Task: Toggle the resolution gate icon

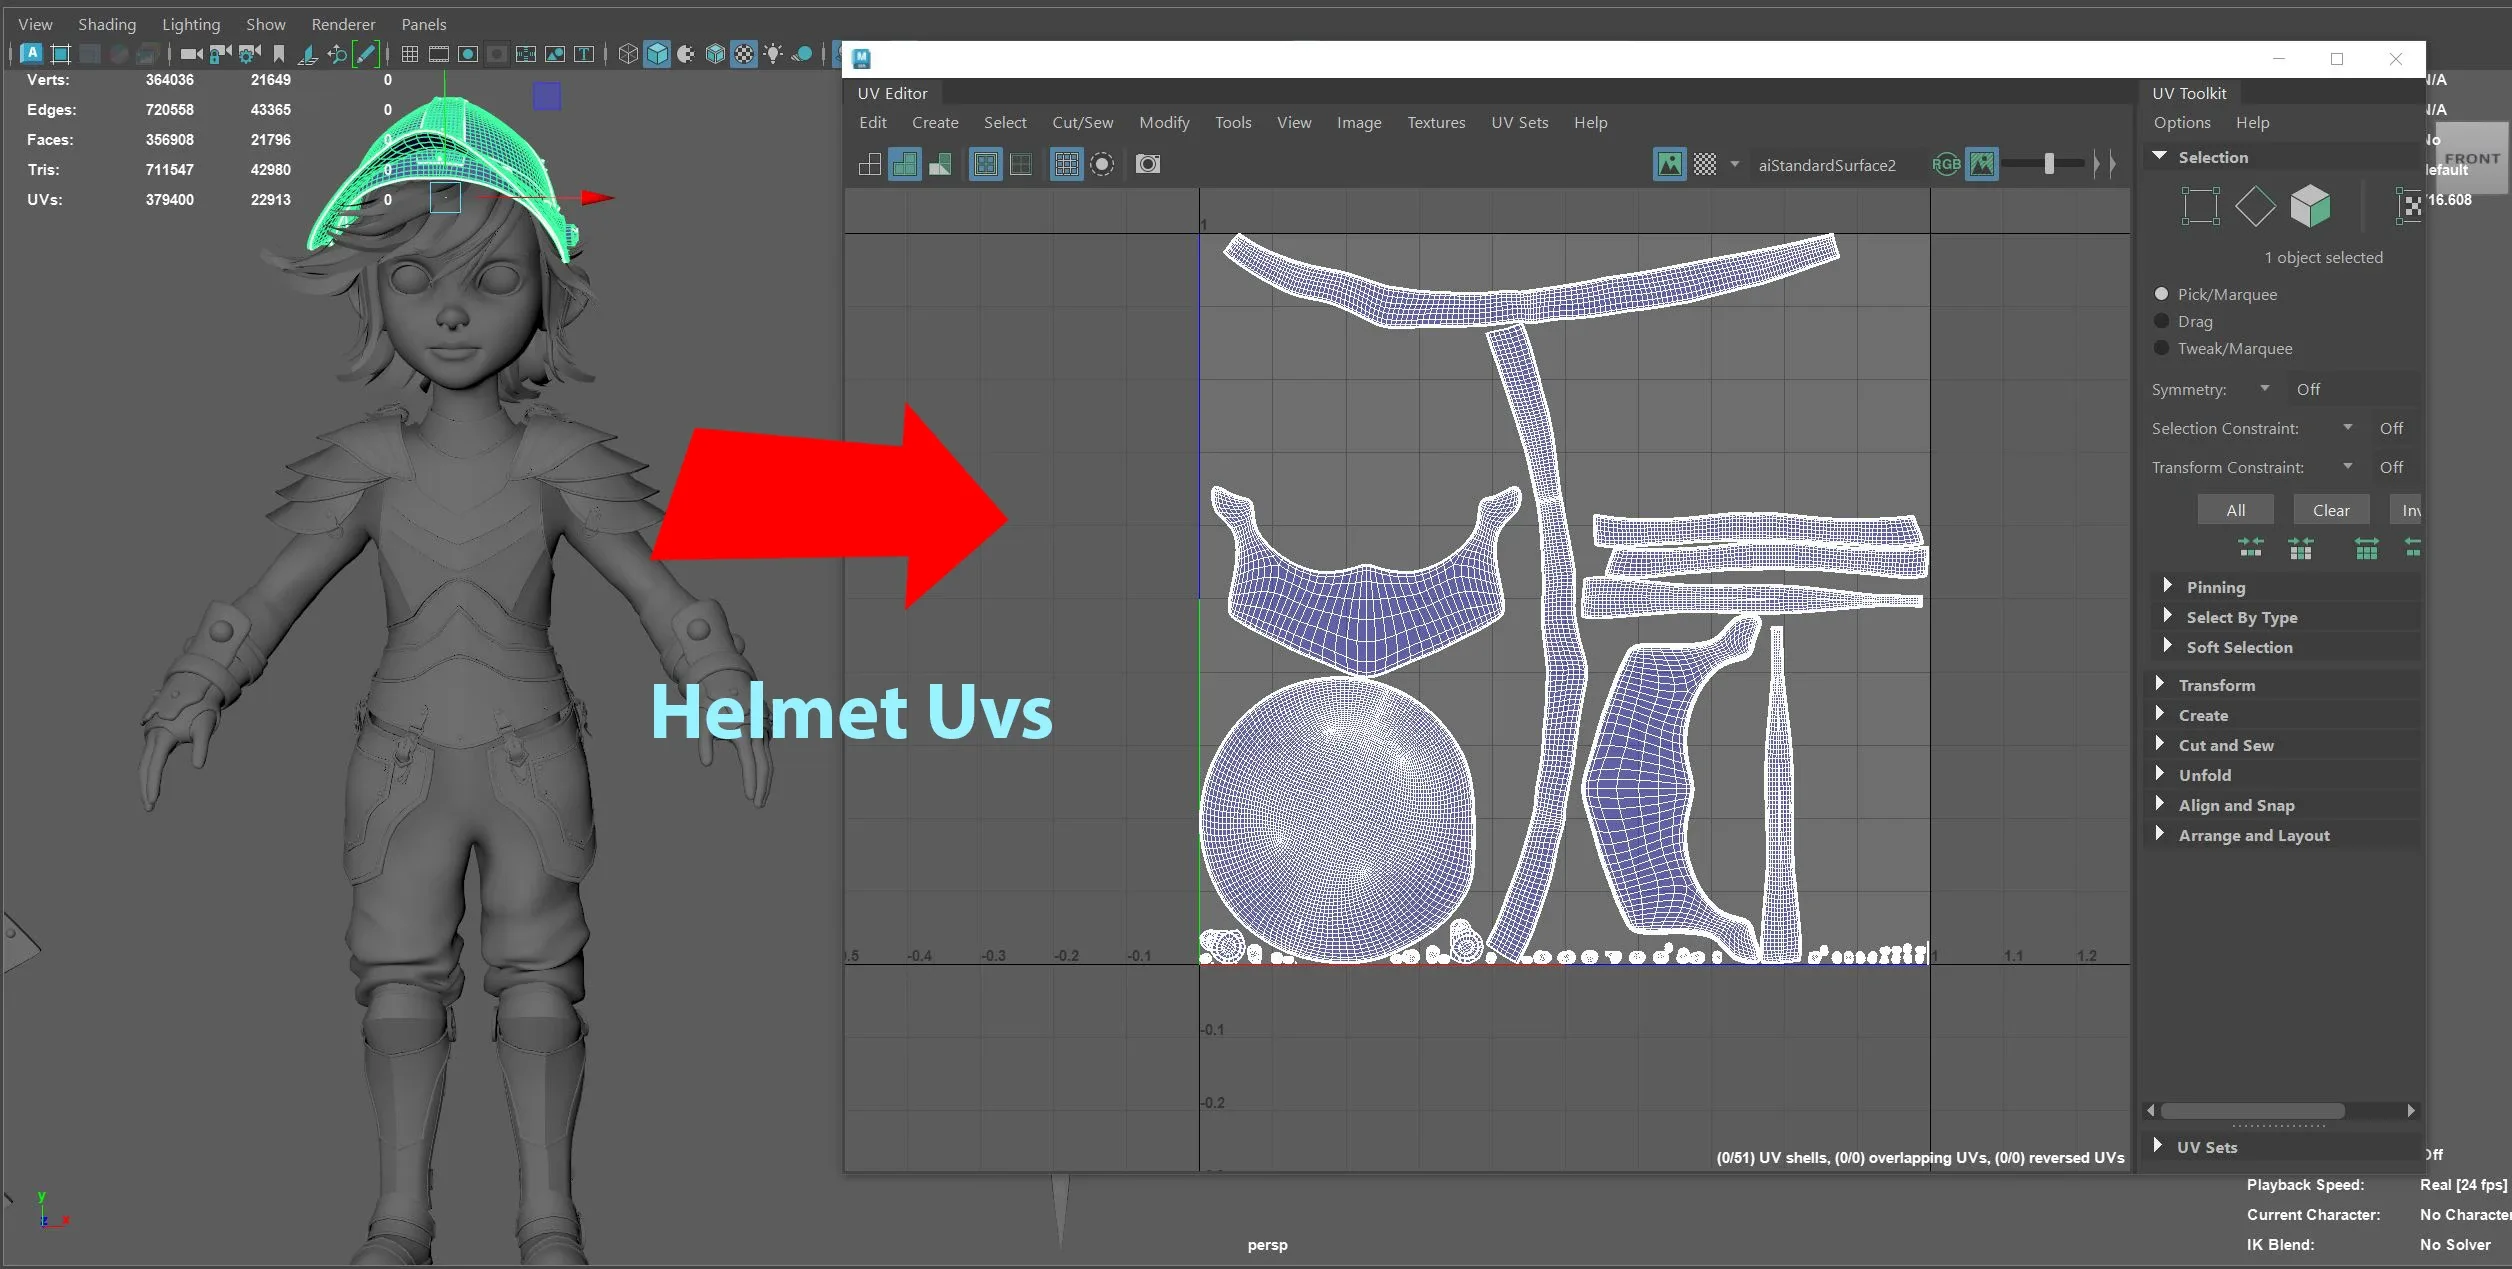Action: 467,54
